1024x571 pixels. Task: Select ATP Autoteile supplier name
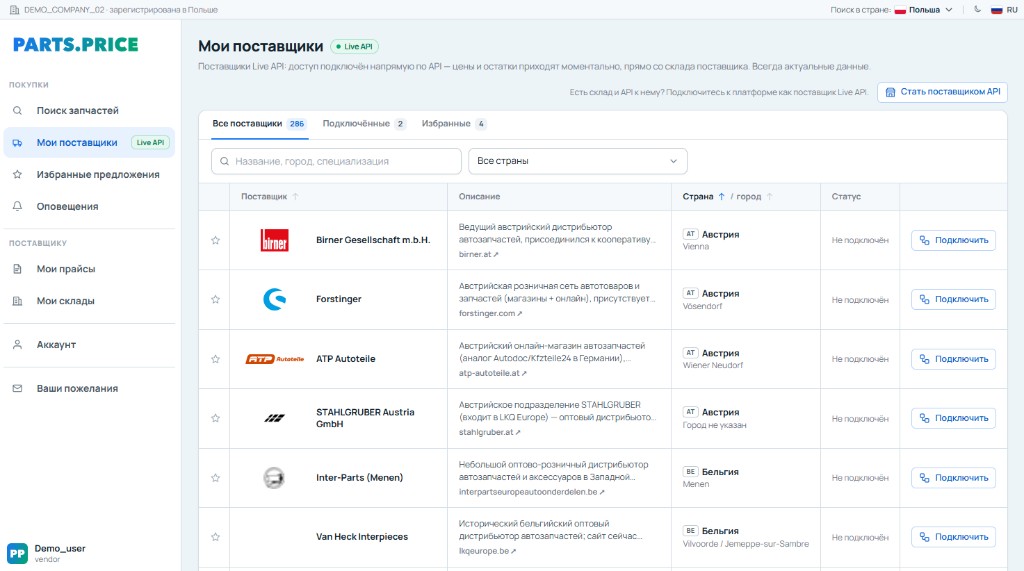(345, 359)
